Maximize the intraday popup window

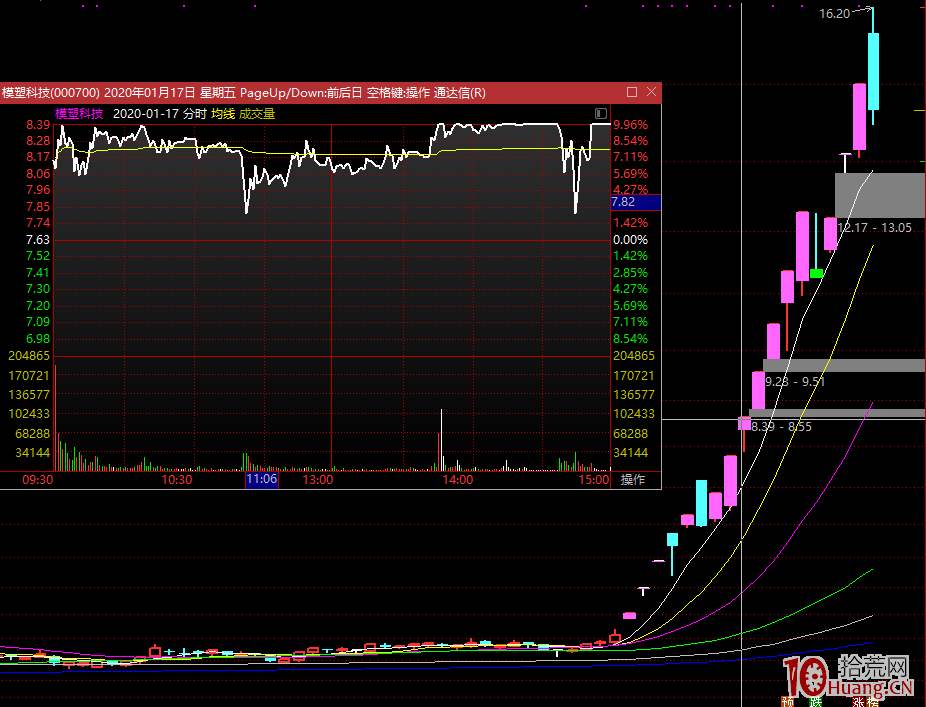click(x=632, y=92)
